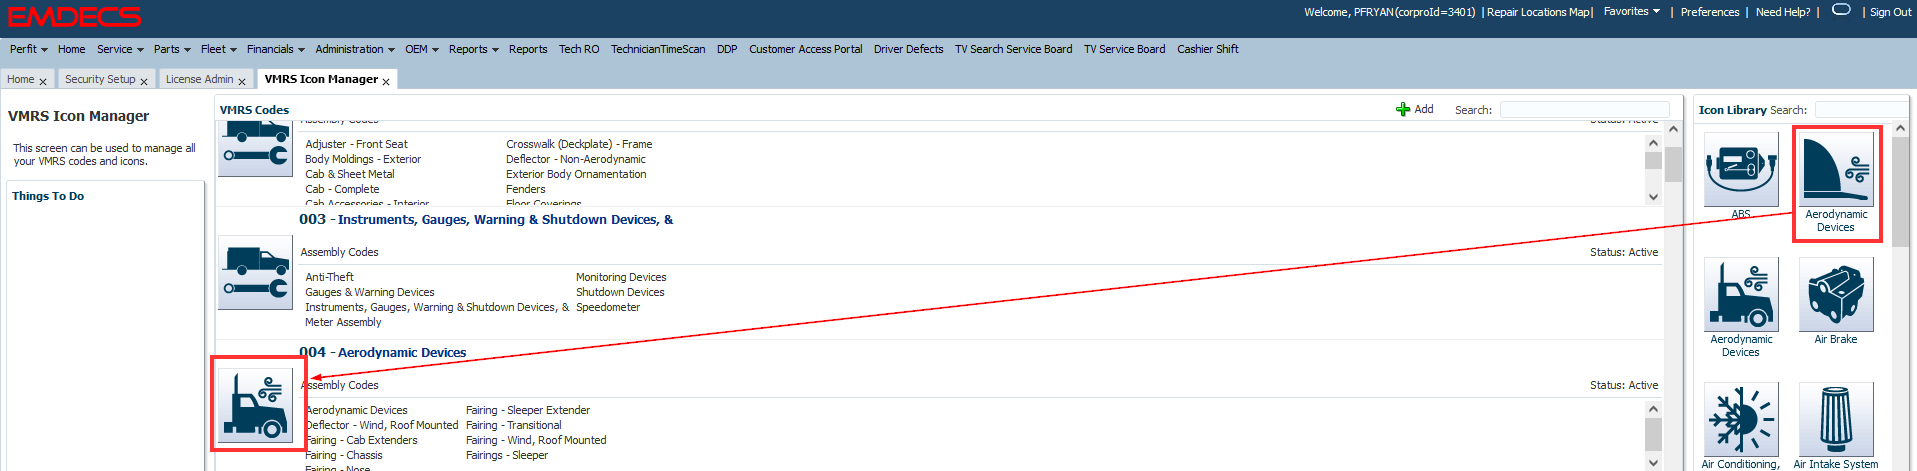The height and width of the screenshot is (471, 1917).
Task: Click the truck-wrench icon for code 003
Action: coord(256,272)
